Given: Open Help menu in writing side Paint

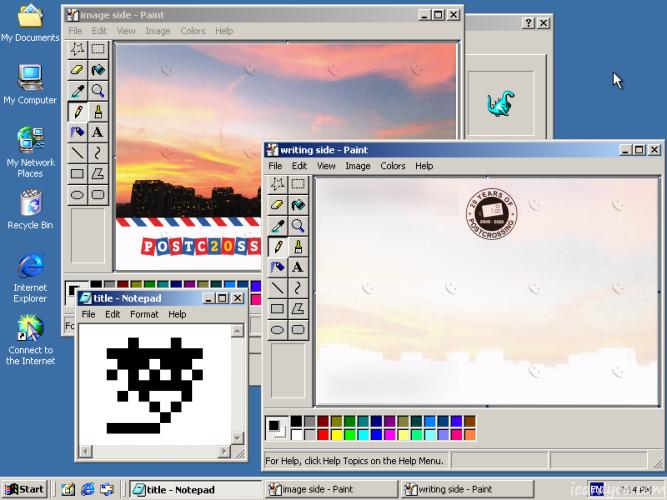Looking at the screenshot, I should (x=424, y=166).
